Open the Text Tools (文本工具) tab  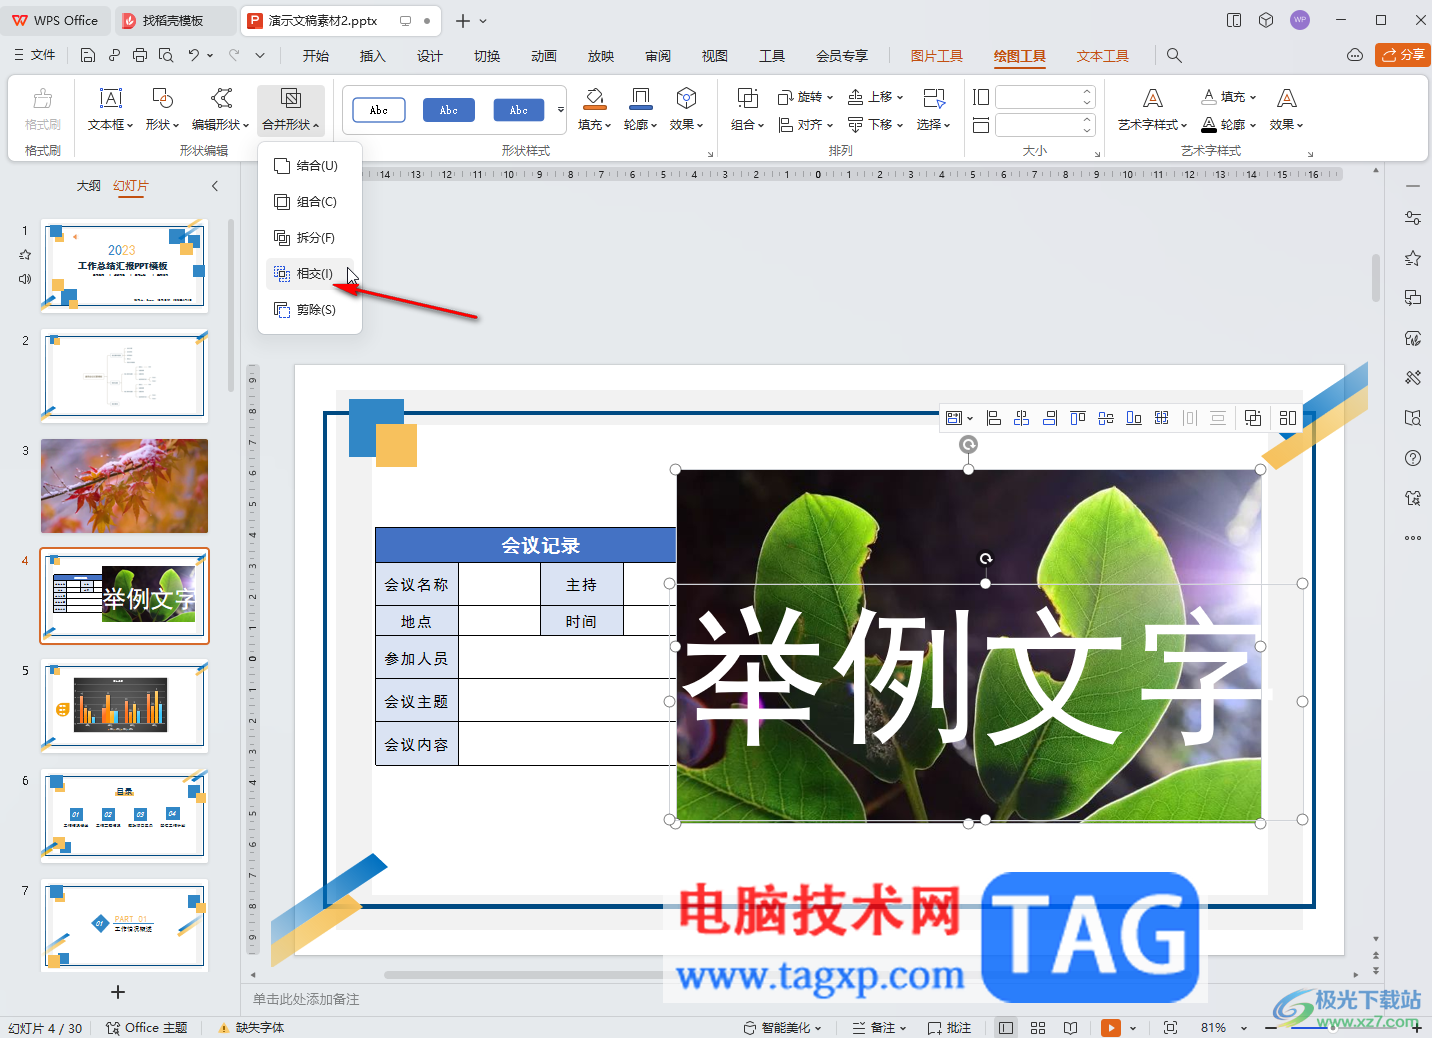point(1103,56)
